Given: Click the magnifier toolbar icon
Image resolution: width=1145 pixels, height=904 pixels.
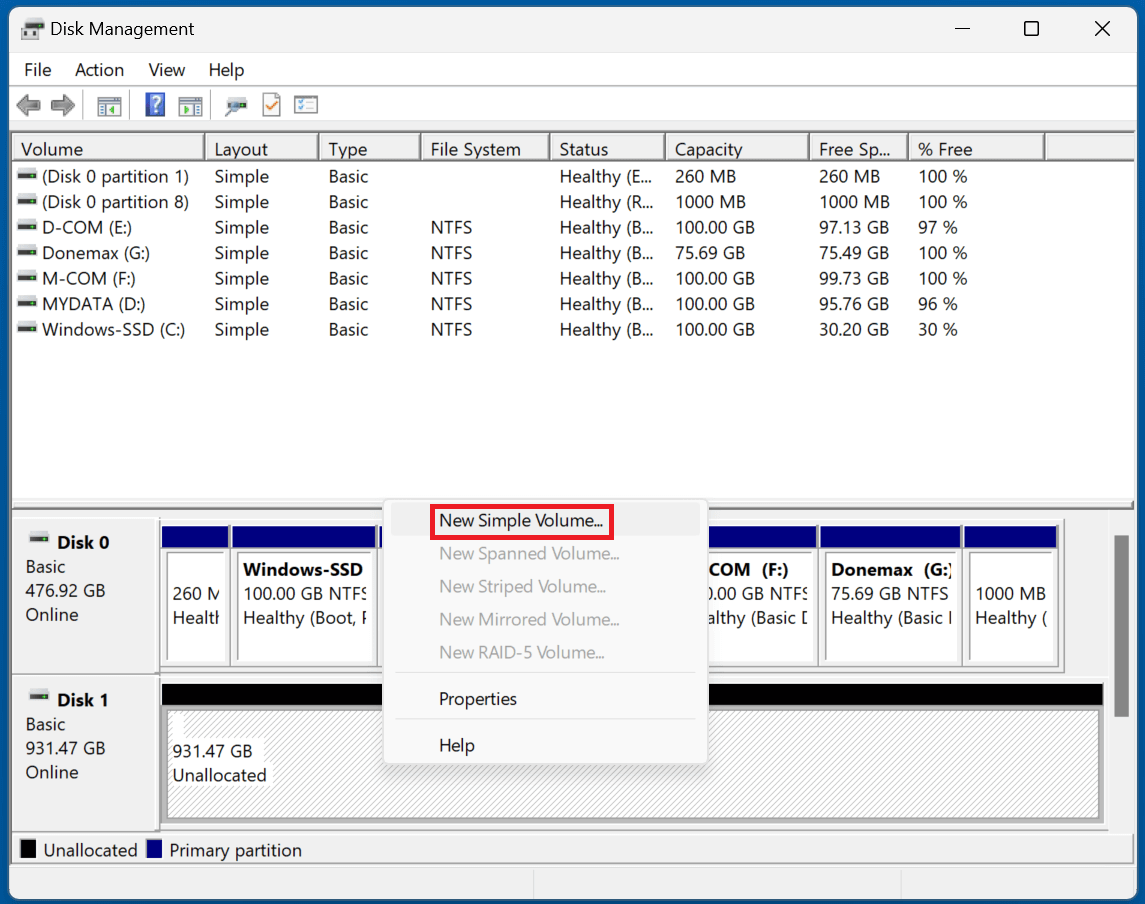Looking at the screenshot, I should pyautogui.click(x=236, y=105).
